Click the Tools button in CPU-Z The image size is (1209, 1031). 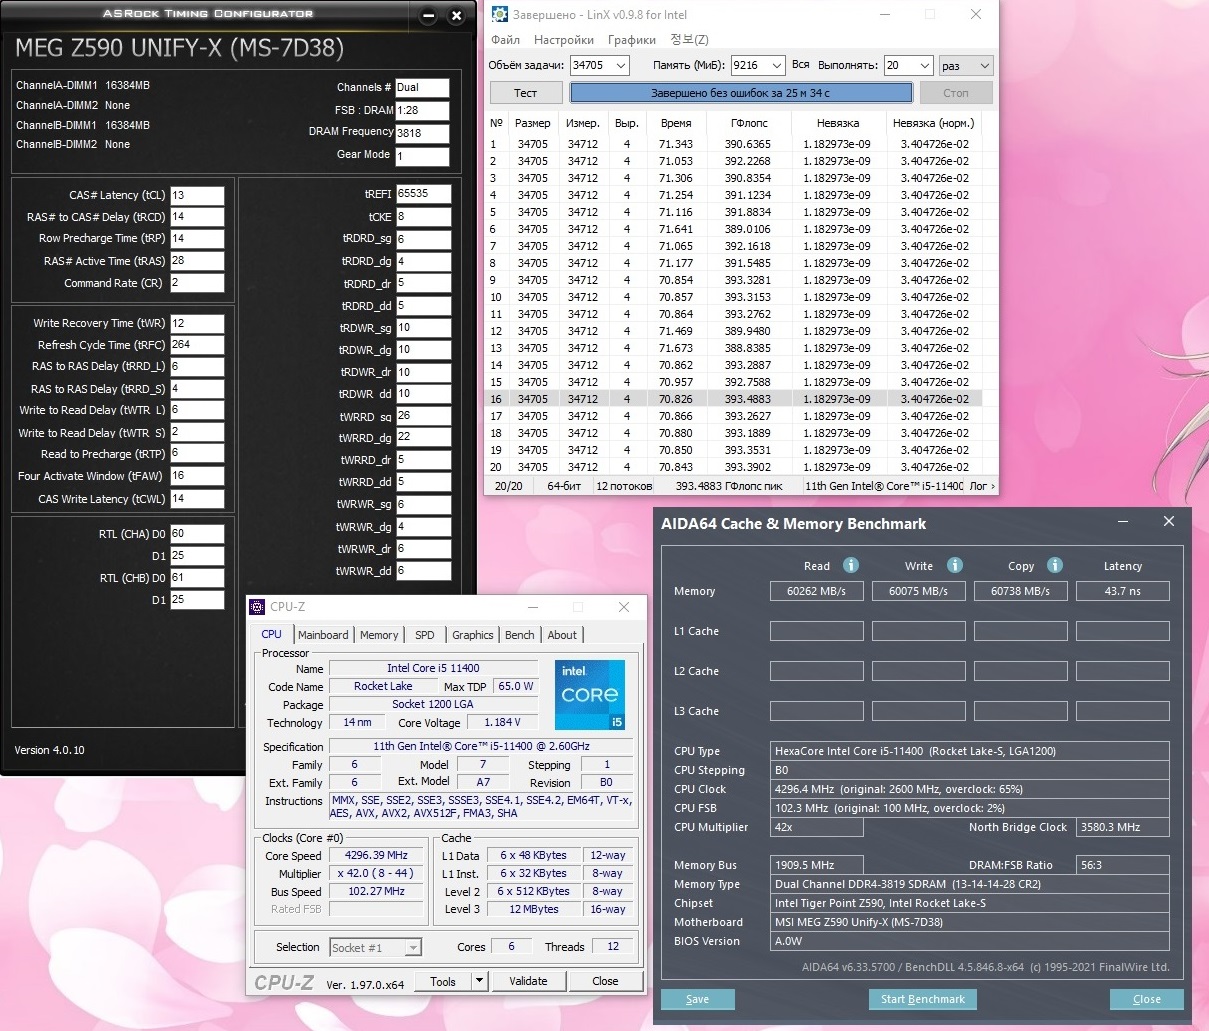click(x=443, y=981)
